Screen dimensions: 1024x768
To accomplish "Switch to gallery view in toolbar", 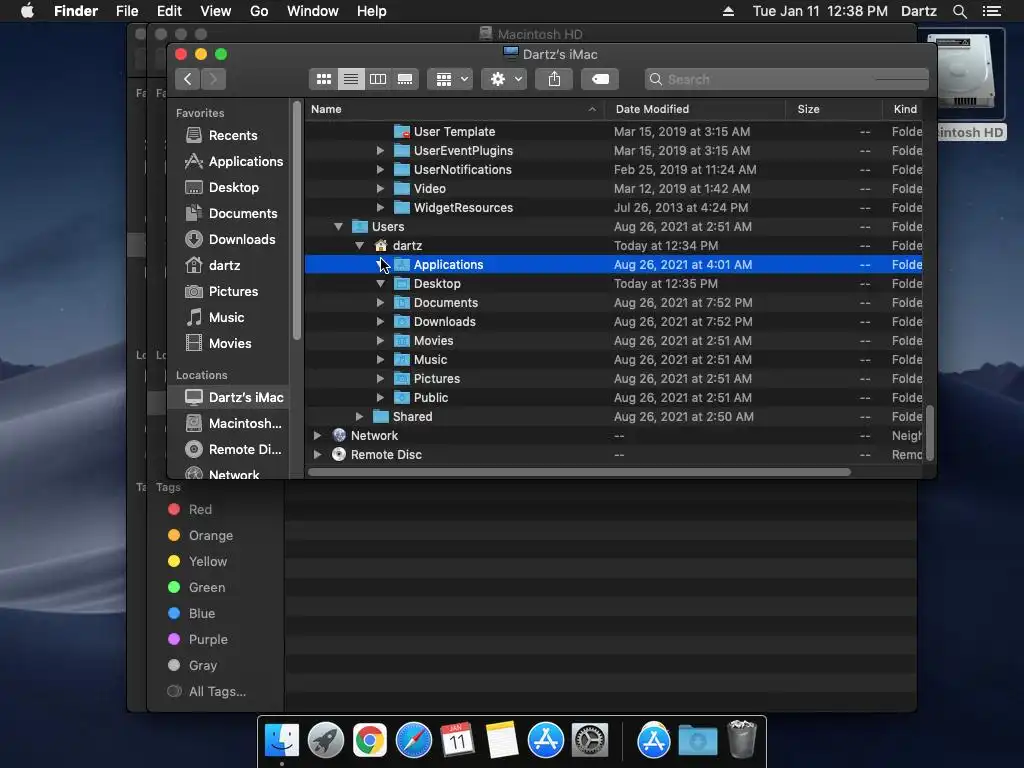I will [x=405, y=79].
